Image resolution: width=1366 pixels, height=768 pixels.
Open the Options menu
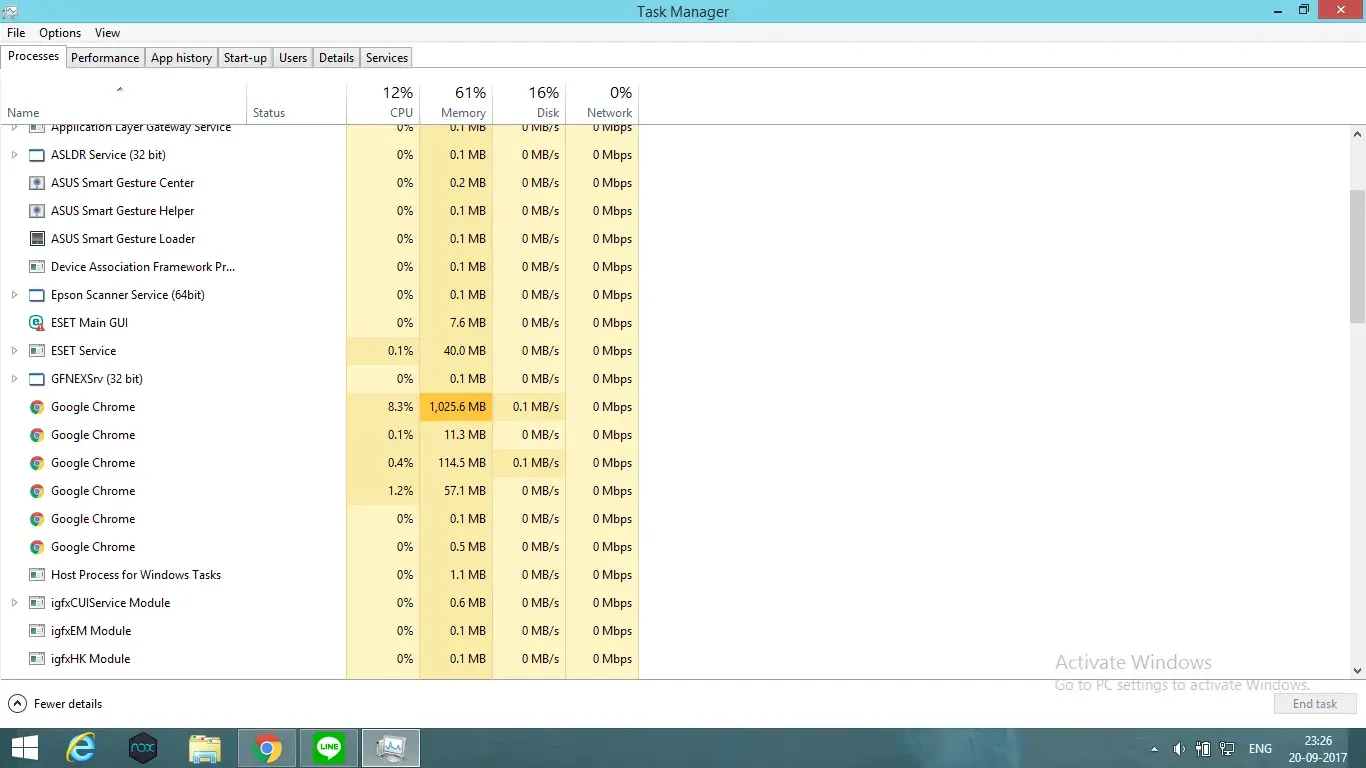pyautogui.click(x=60, y=33)
